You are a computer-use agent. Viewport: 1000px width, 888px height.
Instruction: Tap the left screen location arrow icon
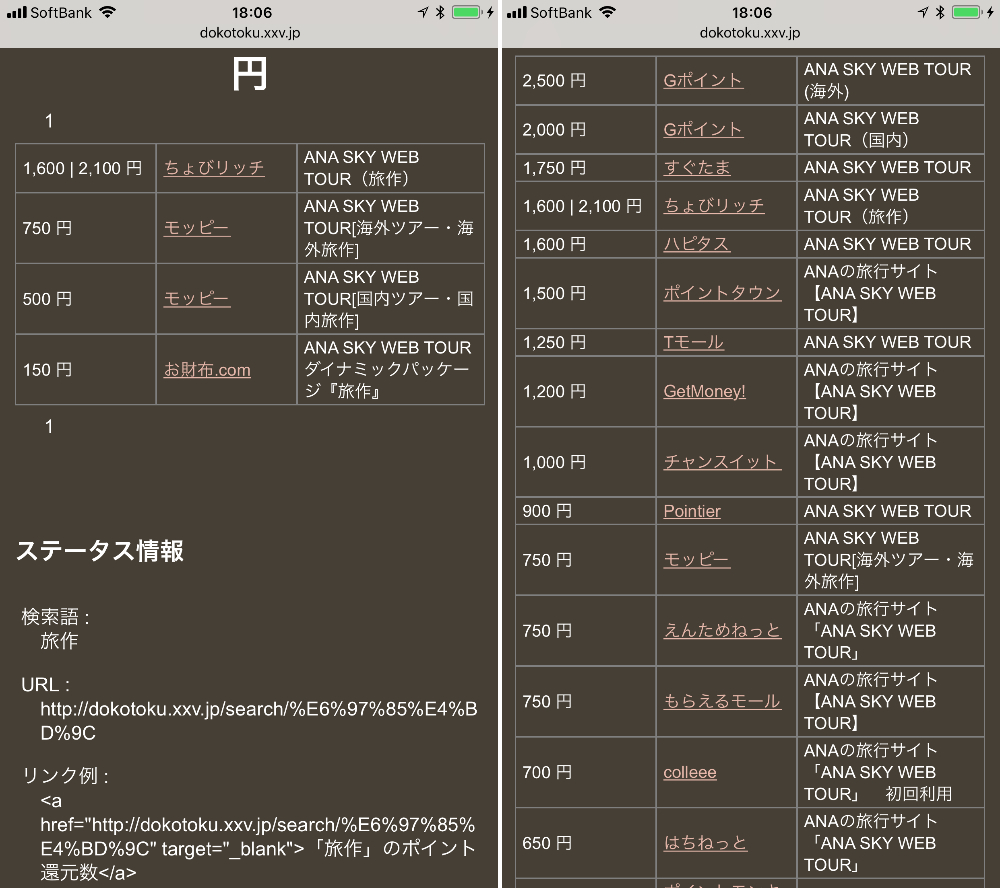(423, 12)
